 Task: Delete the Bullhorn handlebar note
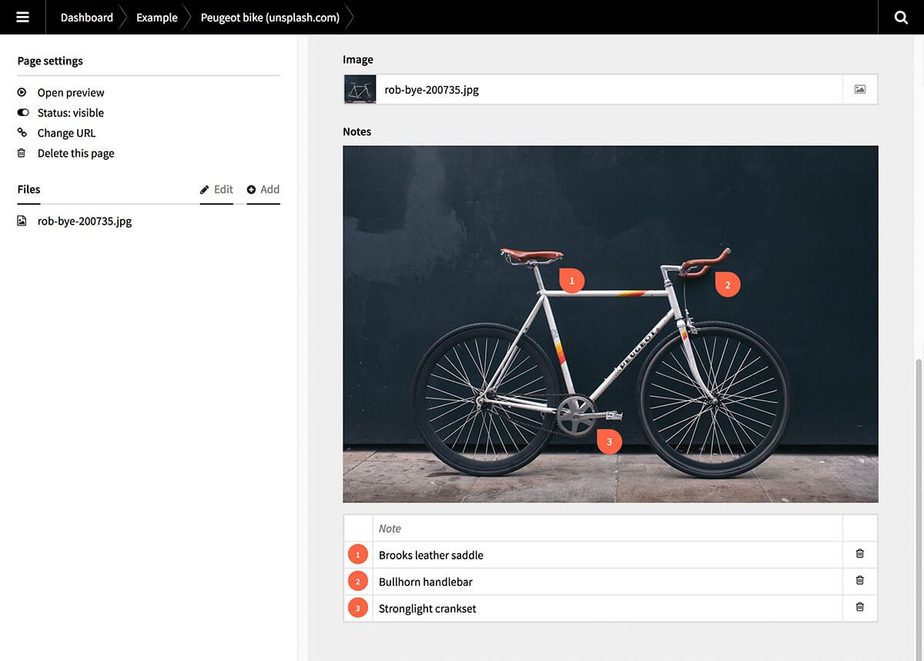pyautogui.click(x=860, y=581)
